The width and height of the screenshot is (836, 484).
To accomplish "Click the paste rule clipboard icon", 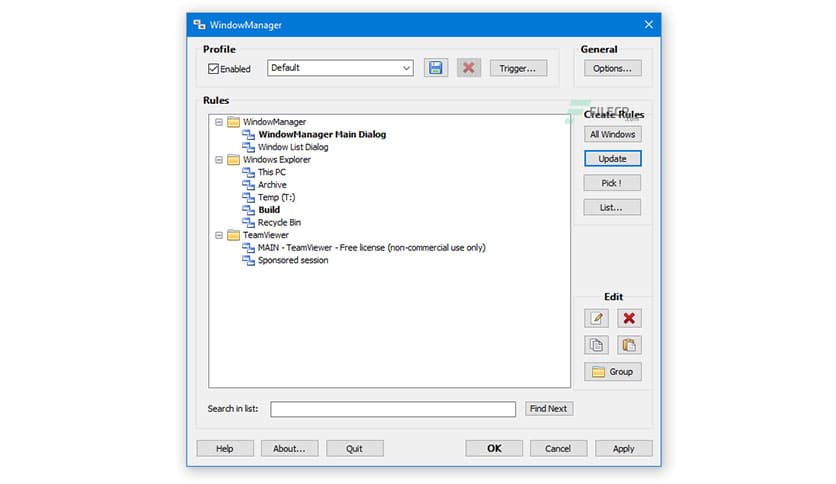I will pyautogui.click(x=629, y=345).
